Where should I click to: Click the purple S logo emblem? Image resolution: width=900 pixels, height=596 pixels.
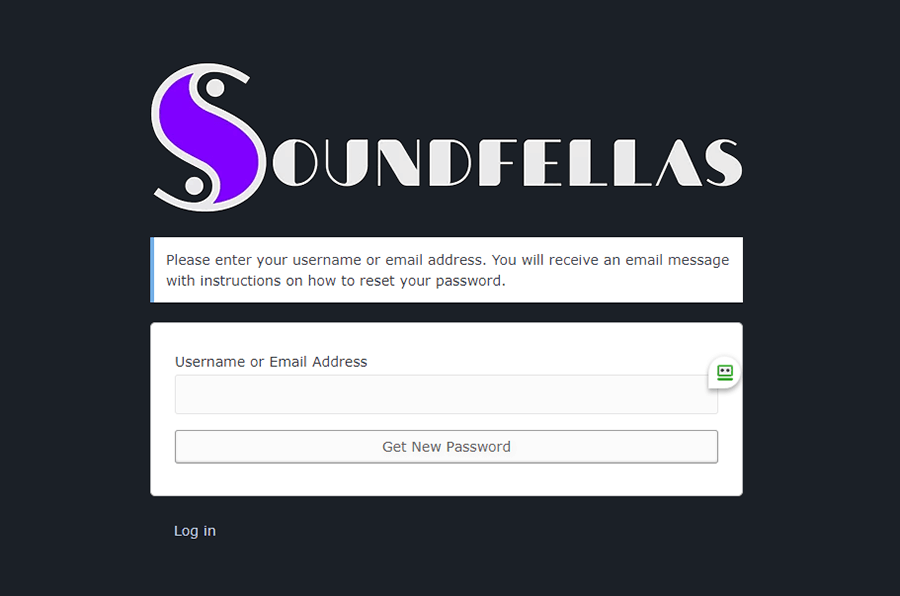click(209, 138)
